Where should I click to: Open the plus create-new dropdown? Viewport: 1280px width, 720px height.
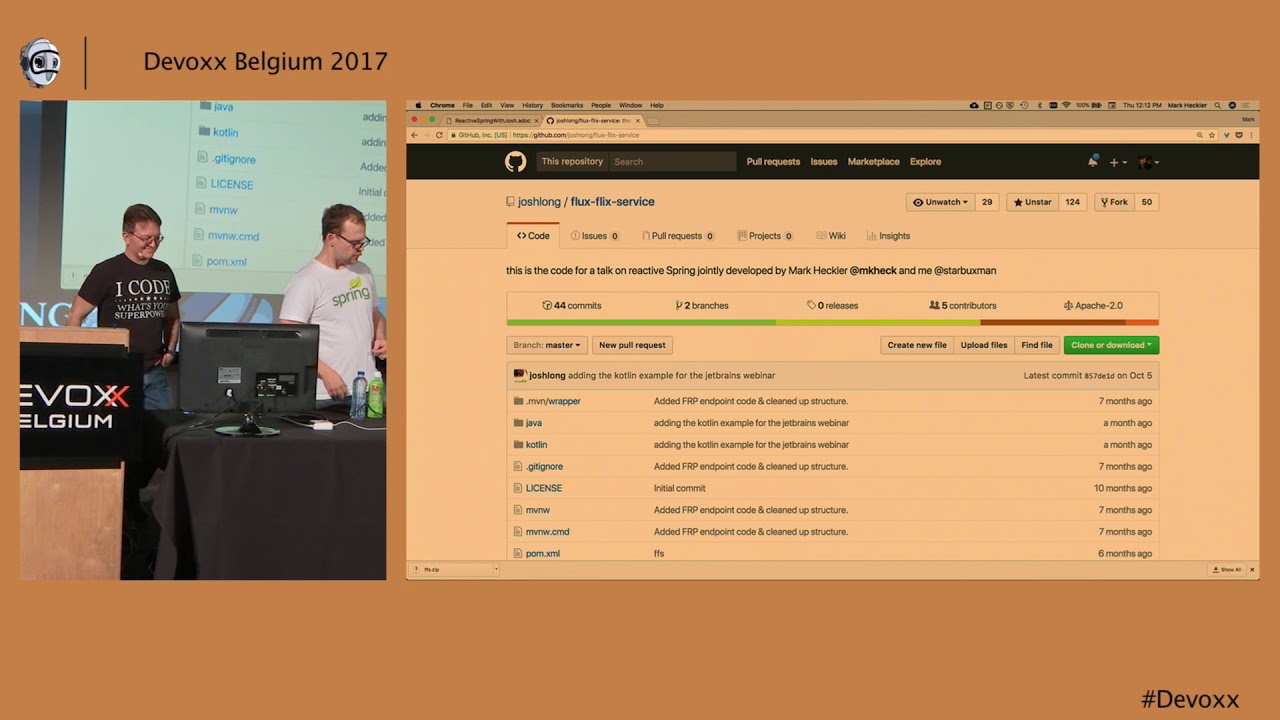pyautogui.click(x=1117, y=162)
